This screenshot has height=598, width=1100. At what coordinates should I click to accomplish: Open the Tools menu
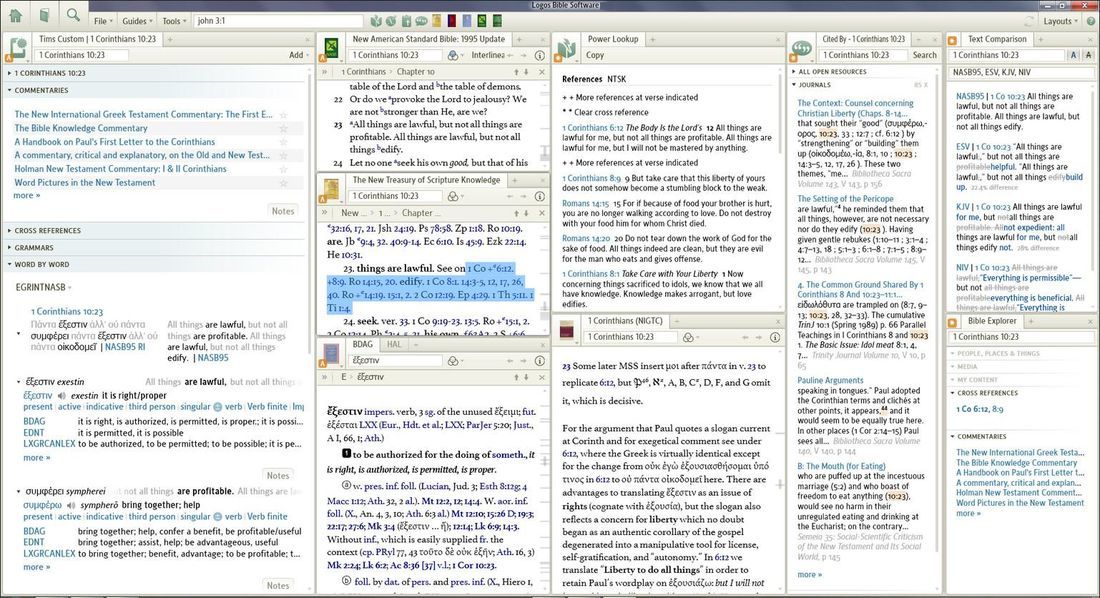174,21
